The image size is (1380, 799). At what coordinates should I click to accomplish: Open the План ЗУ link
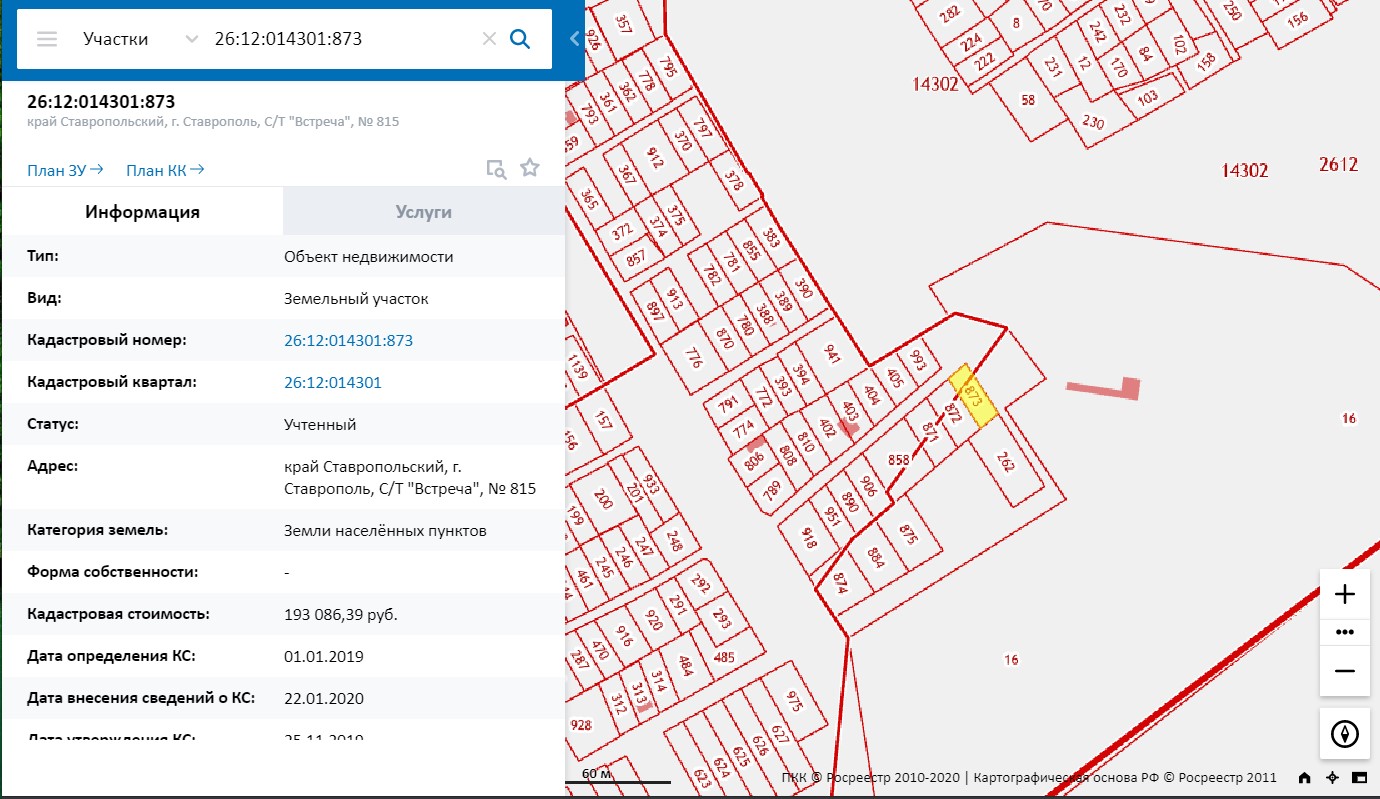tap(66, 170)
